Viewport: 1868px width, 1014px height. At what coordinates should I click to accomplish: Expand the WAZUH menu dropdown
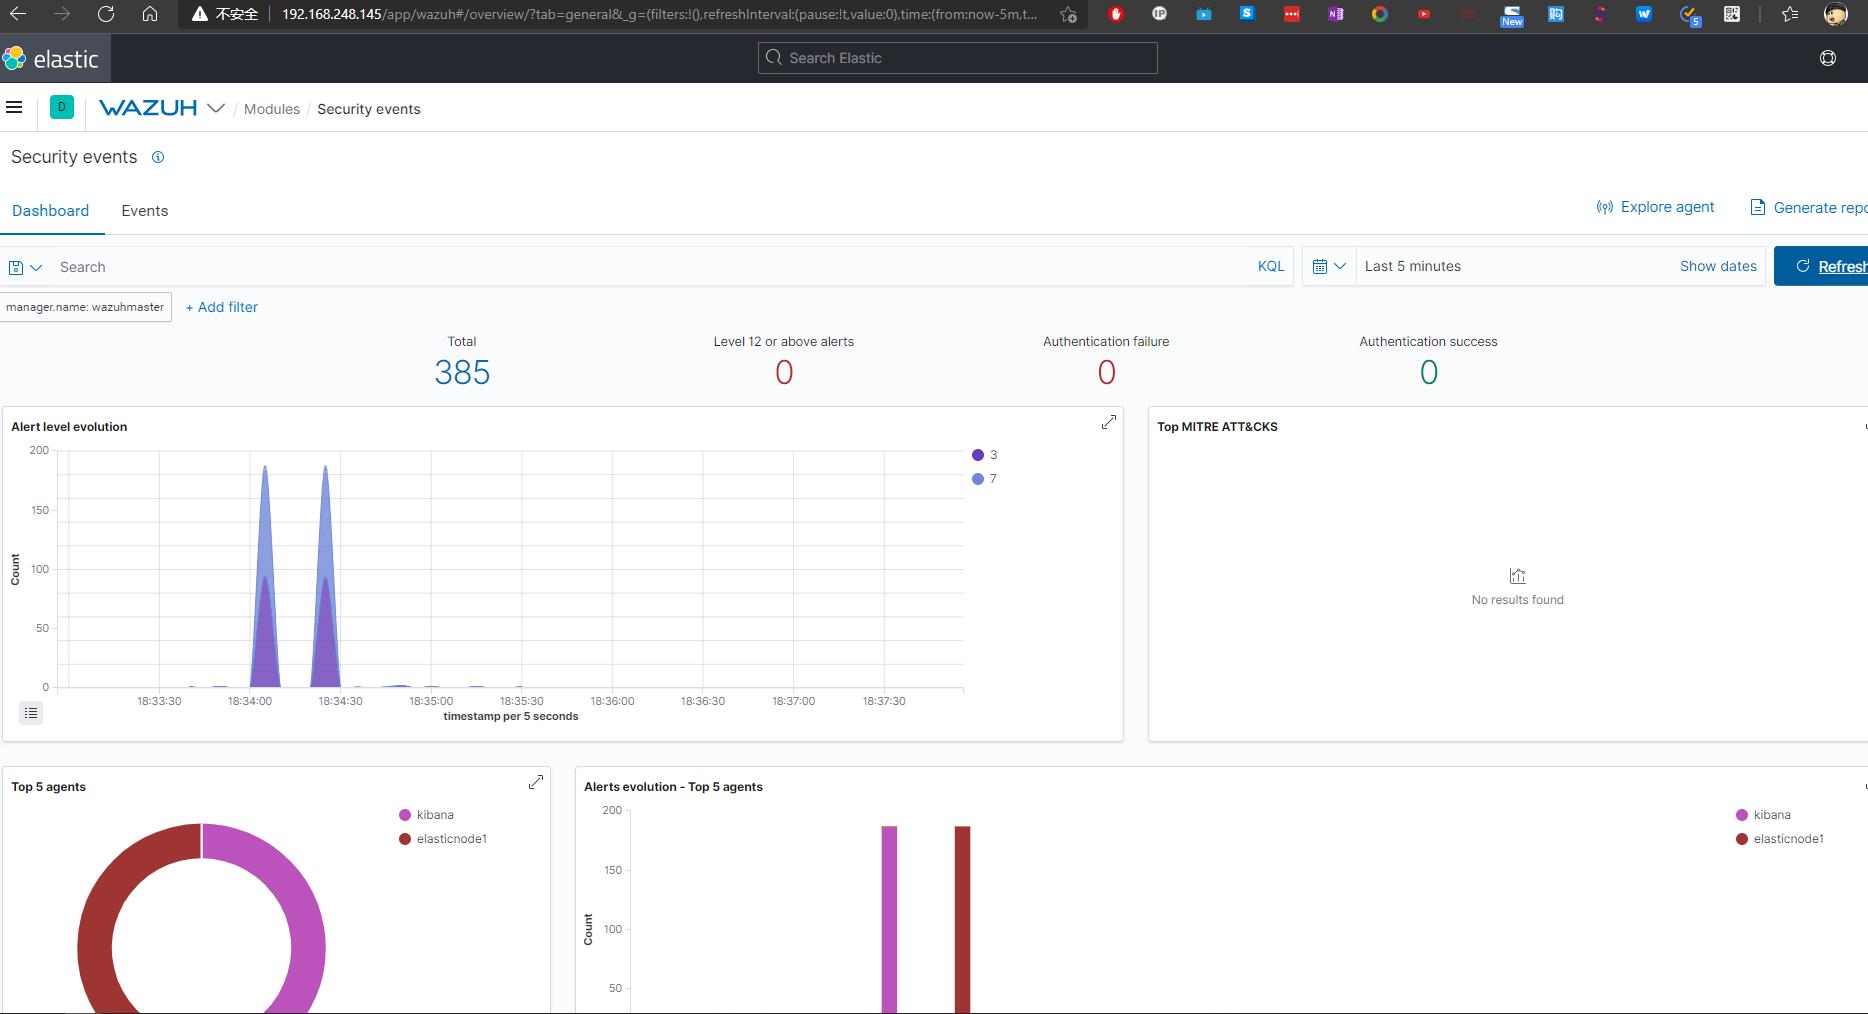pos(216,108)
